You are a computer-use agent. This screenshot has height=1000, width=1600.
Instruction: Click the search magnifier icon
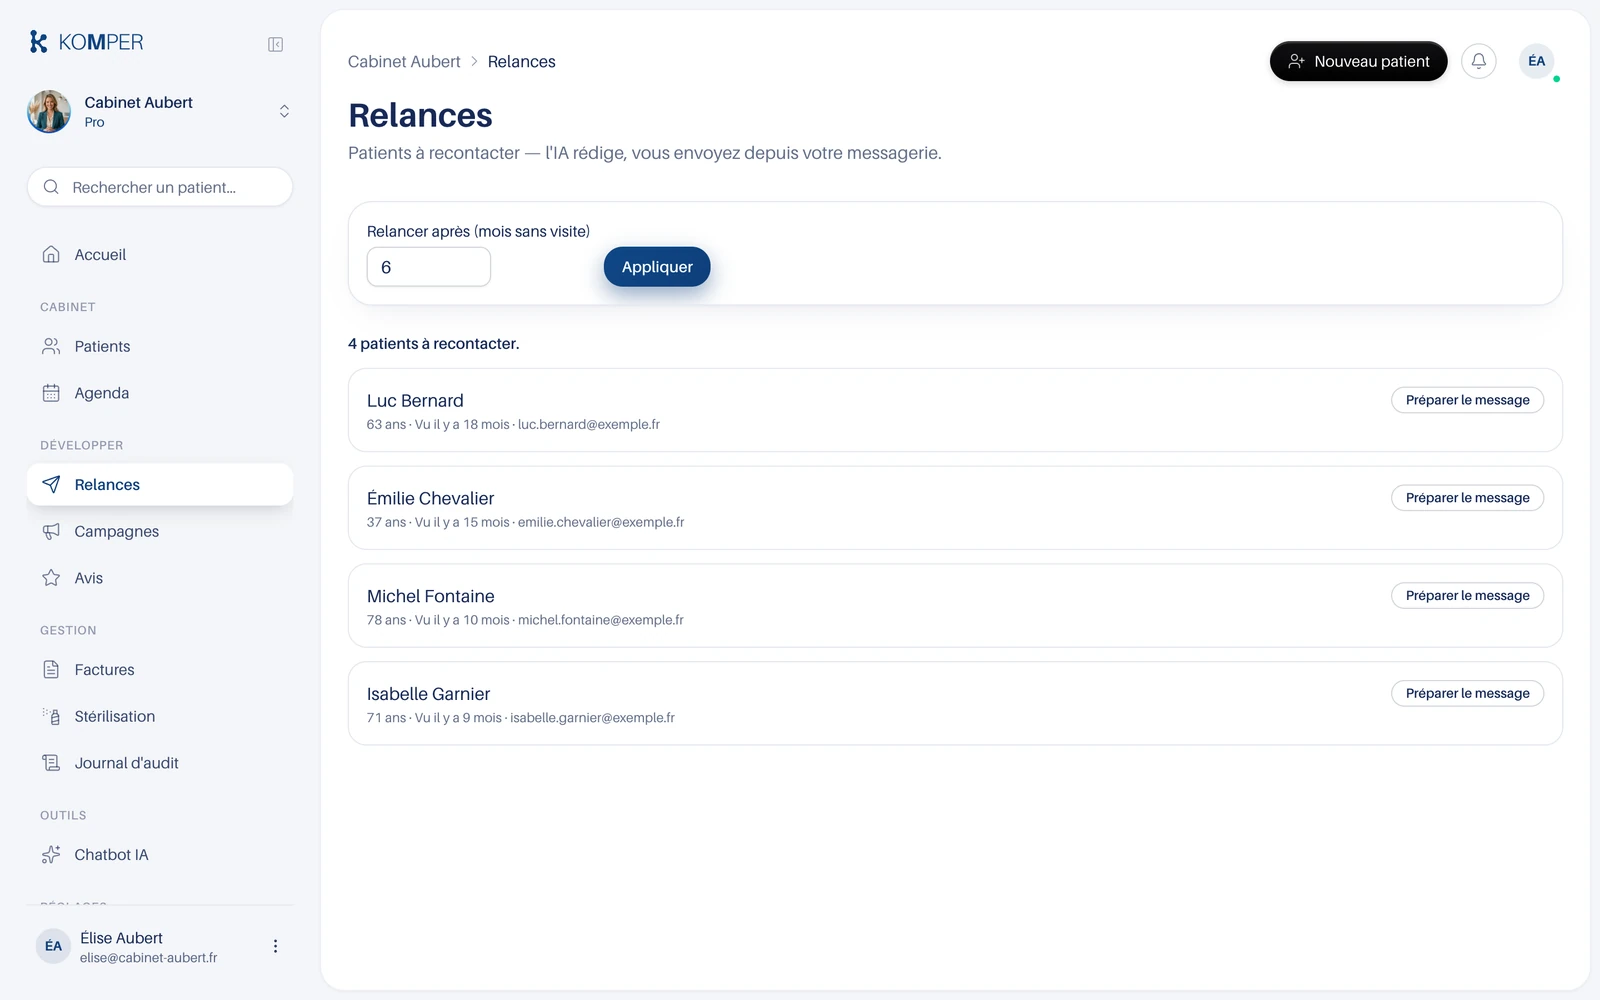51,187
